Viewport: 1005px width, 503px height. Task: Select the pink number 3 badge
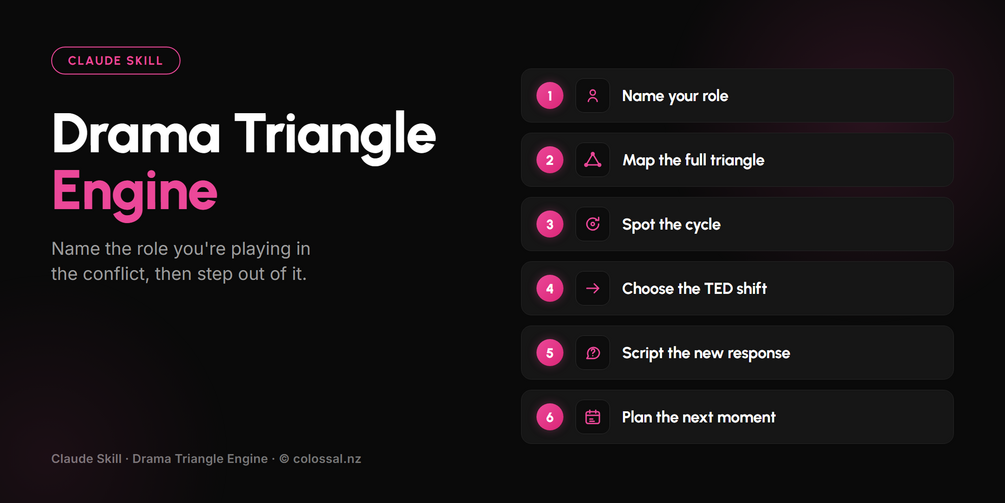click(549, 224)
